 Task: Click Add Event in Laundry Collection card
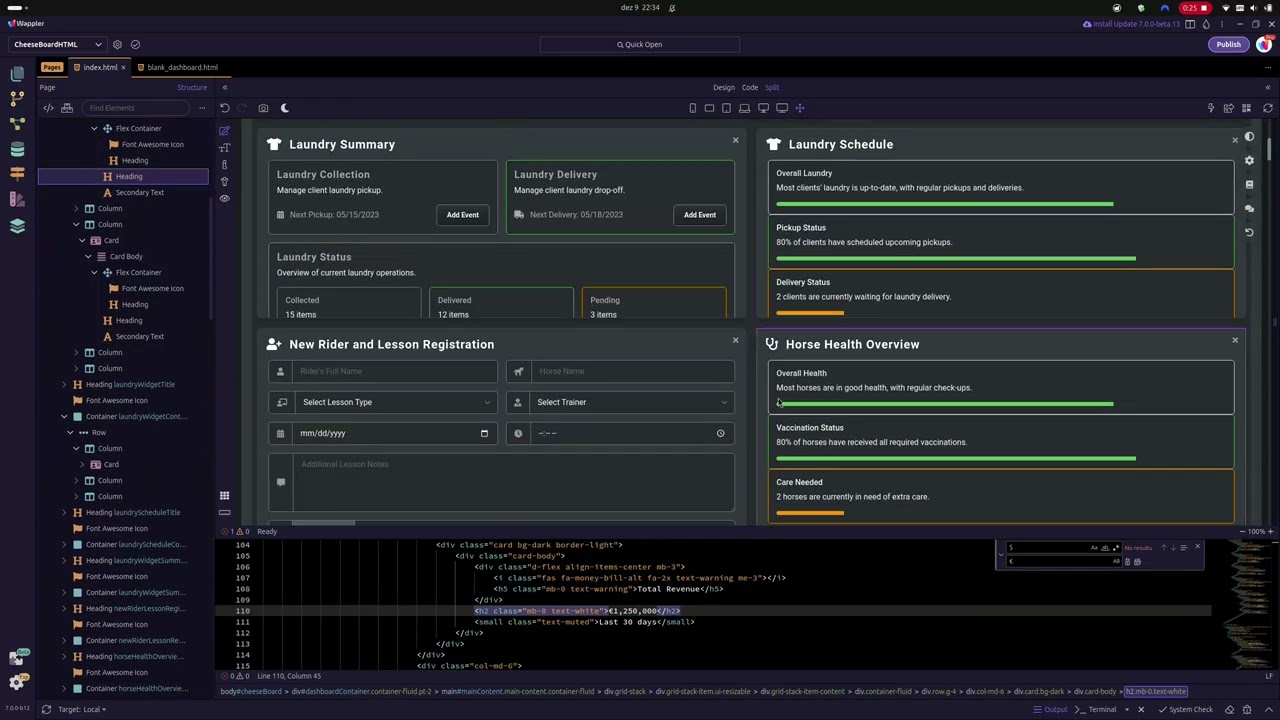(x=462, y=214)
